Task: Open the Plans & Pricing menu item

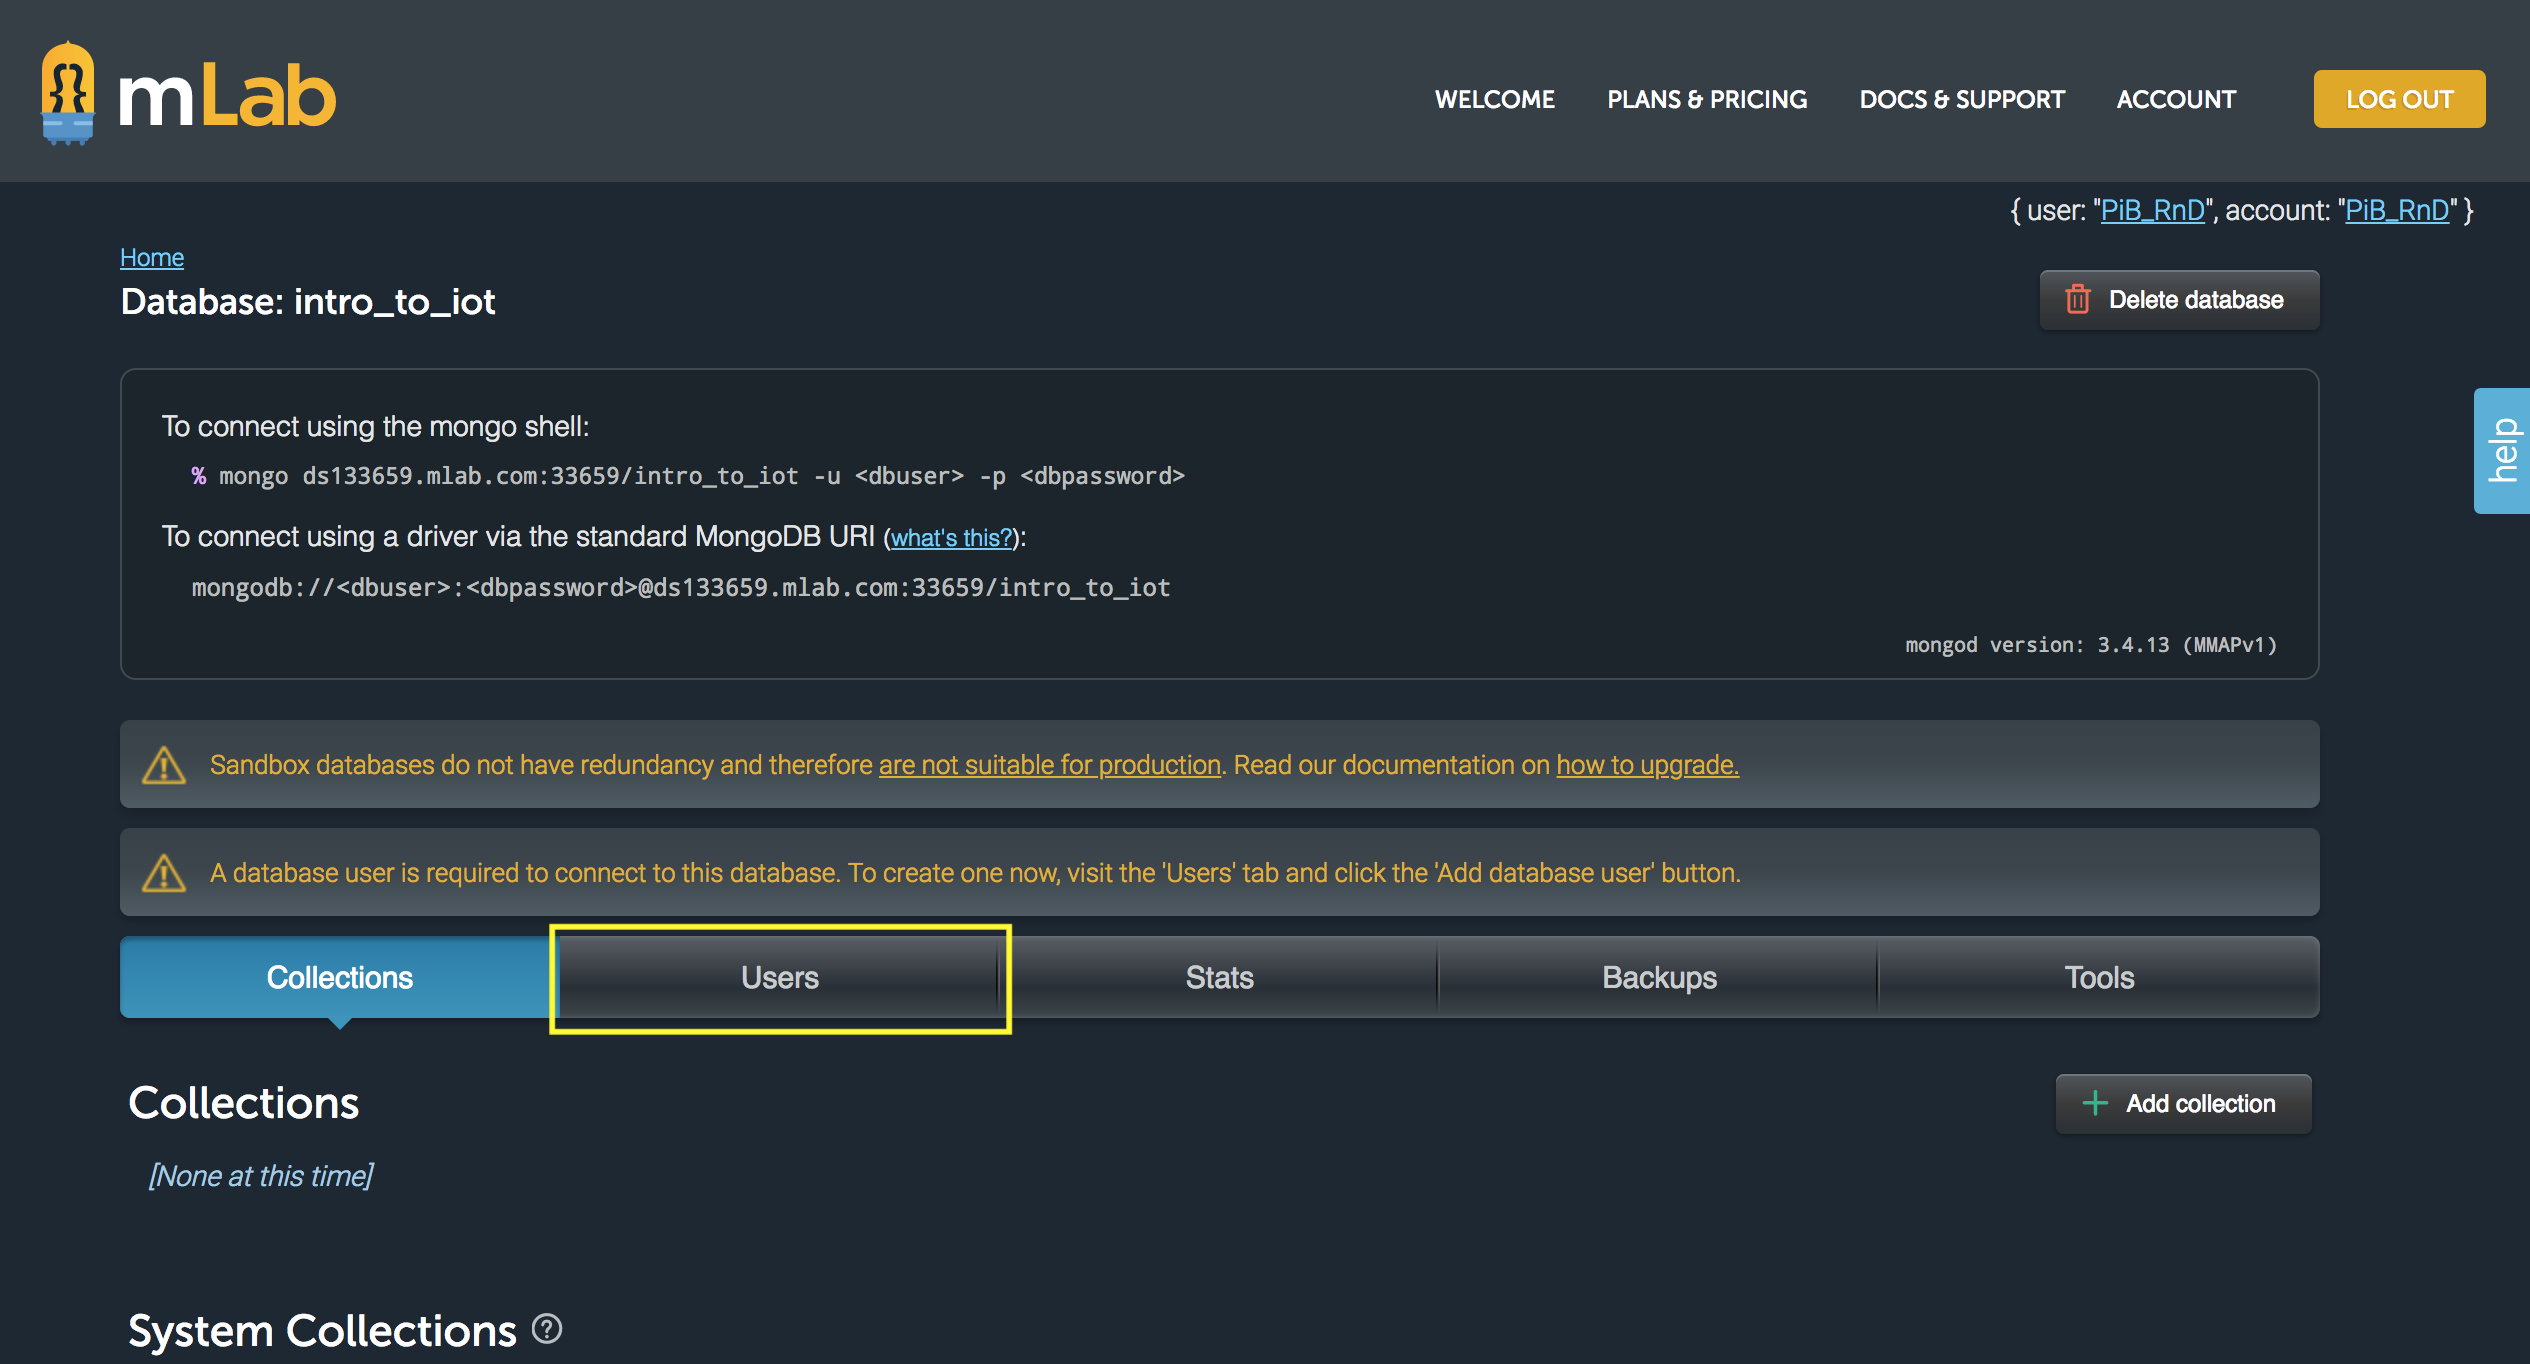Action: [1707, 100]
